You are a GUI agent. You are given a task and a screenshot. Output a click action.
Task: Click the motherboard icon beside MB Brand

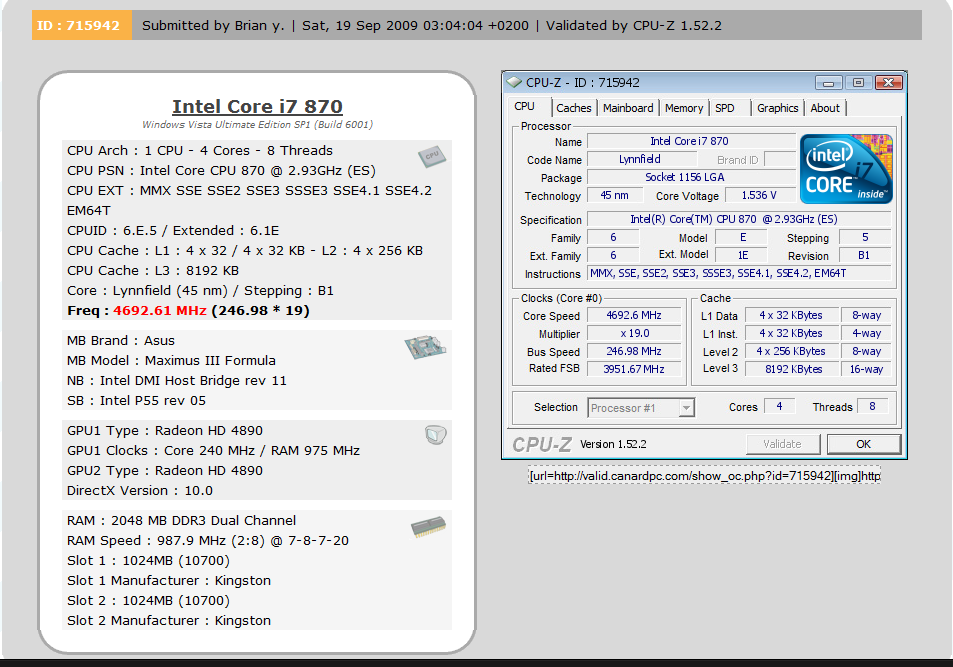pyautogui.click(x=425, y=347)
